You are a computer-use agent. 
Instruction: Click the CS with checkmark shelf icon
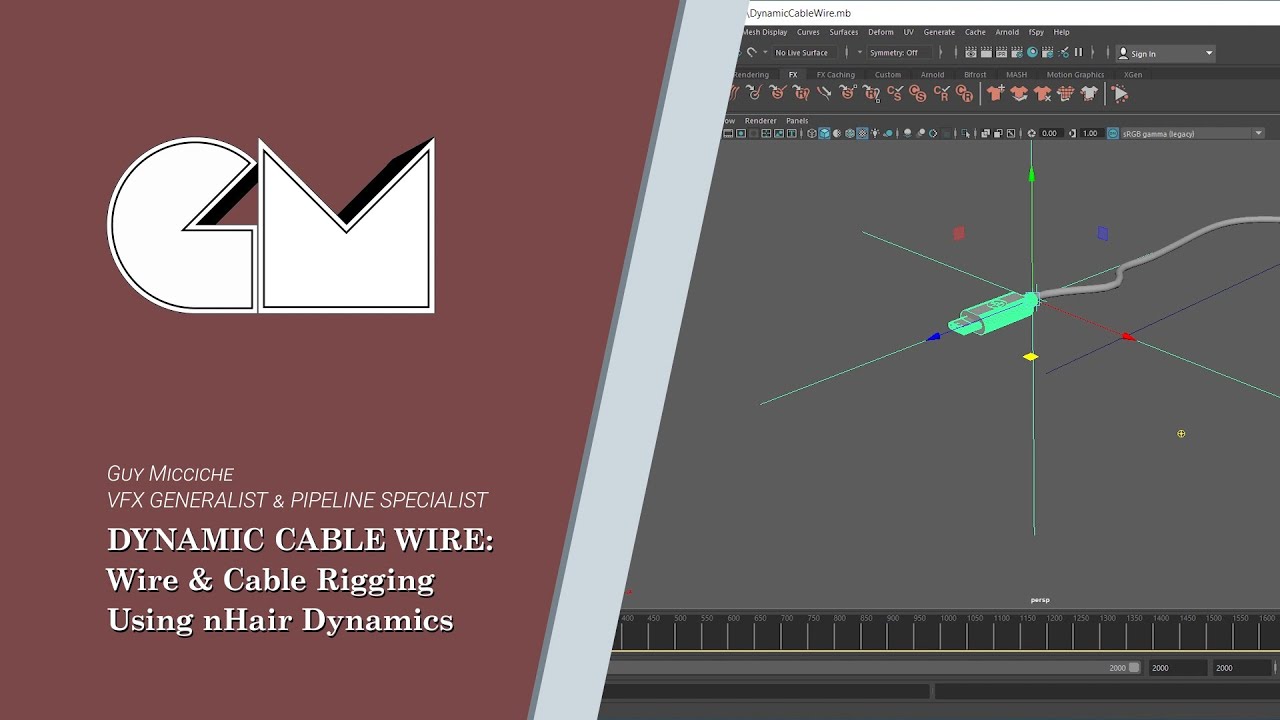pos(895,93)
